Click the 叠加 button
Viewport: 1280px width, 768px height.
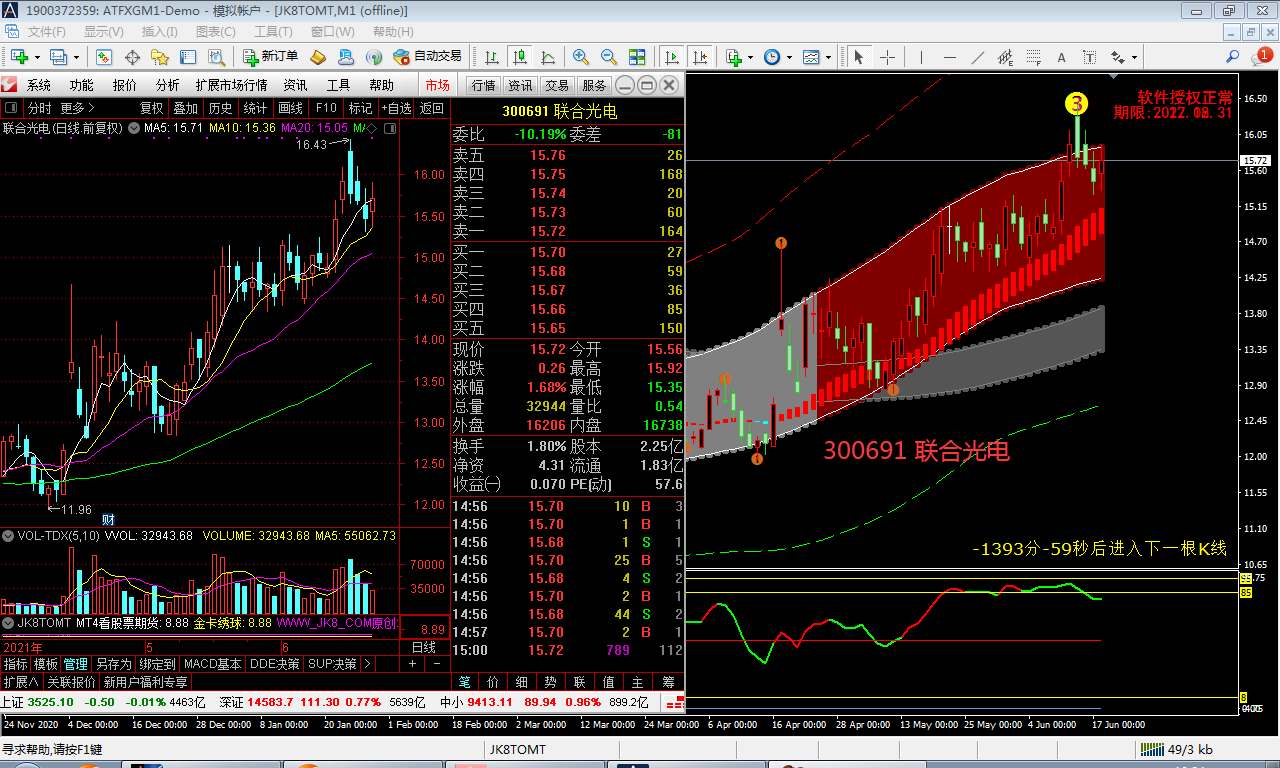pos(185,108)
